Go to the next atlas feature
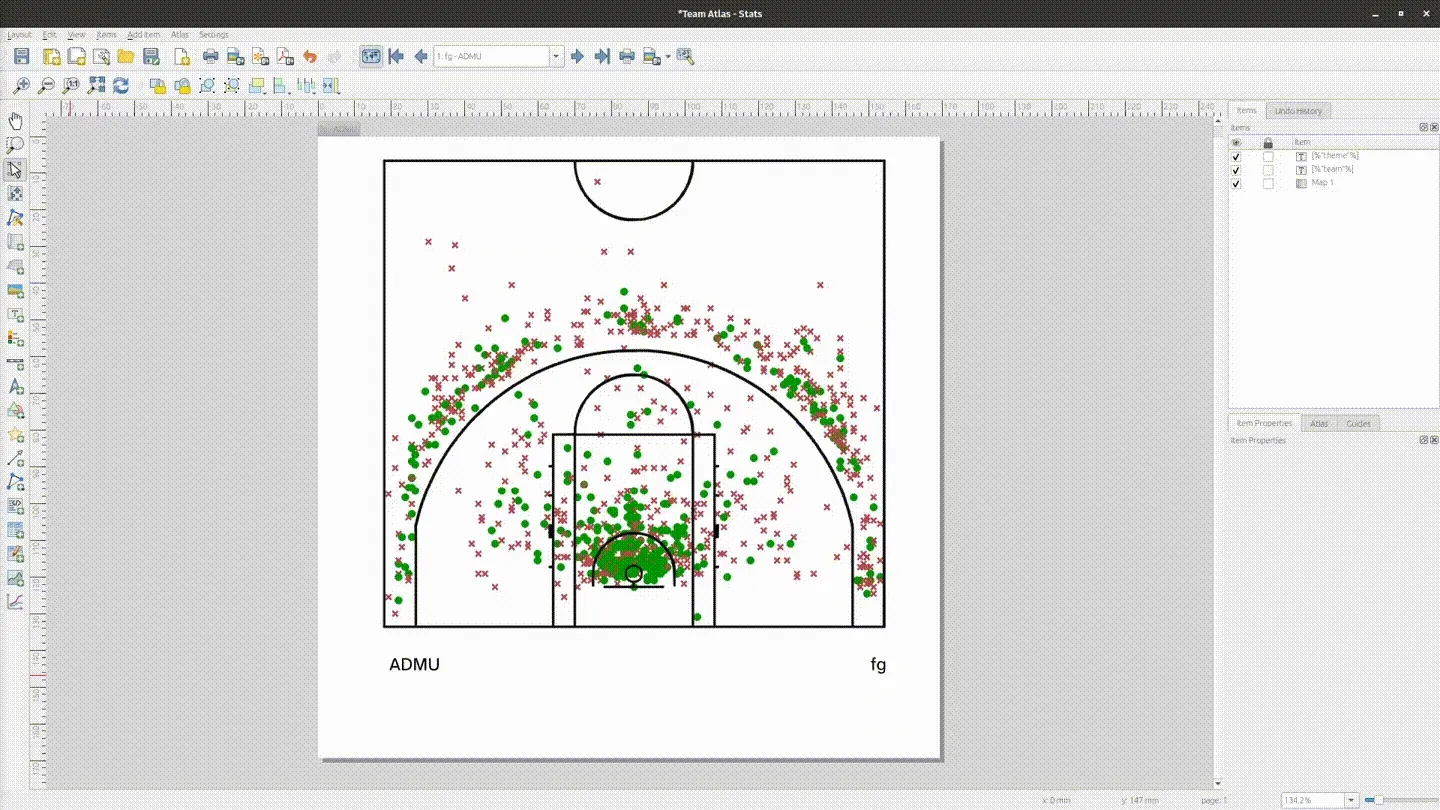Screen dimensions: 1440x810 (x=578, y=56)
